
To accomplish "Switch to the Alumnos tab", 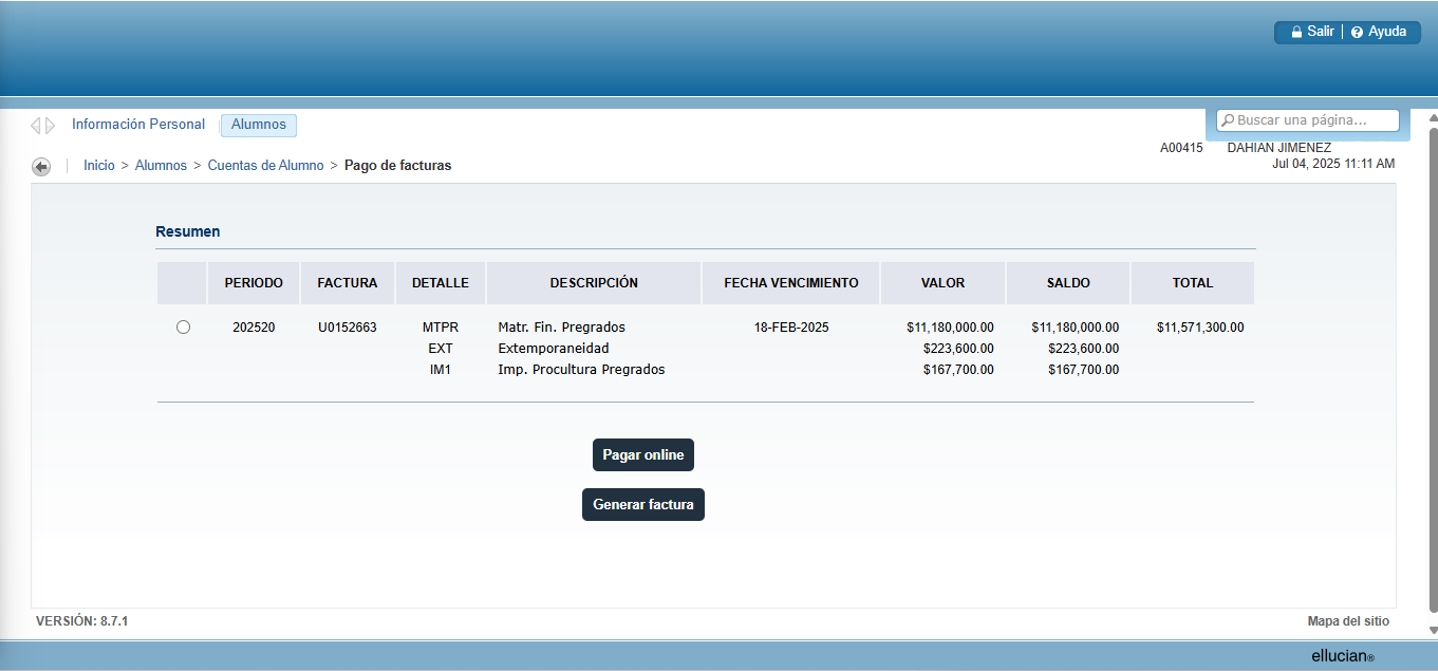I will pos(258,125).
